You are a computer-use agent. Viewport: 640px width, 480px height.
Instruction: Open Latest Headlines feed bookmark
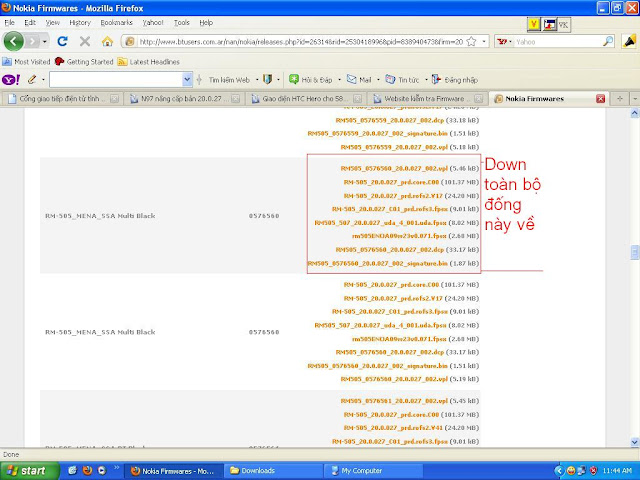pyautogui.click(x=149, y=62)
